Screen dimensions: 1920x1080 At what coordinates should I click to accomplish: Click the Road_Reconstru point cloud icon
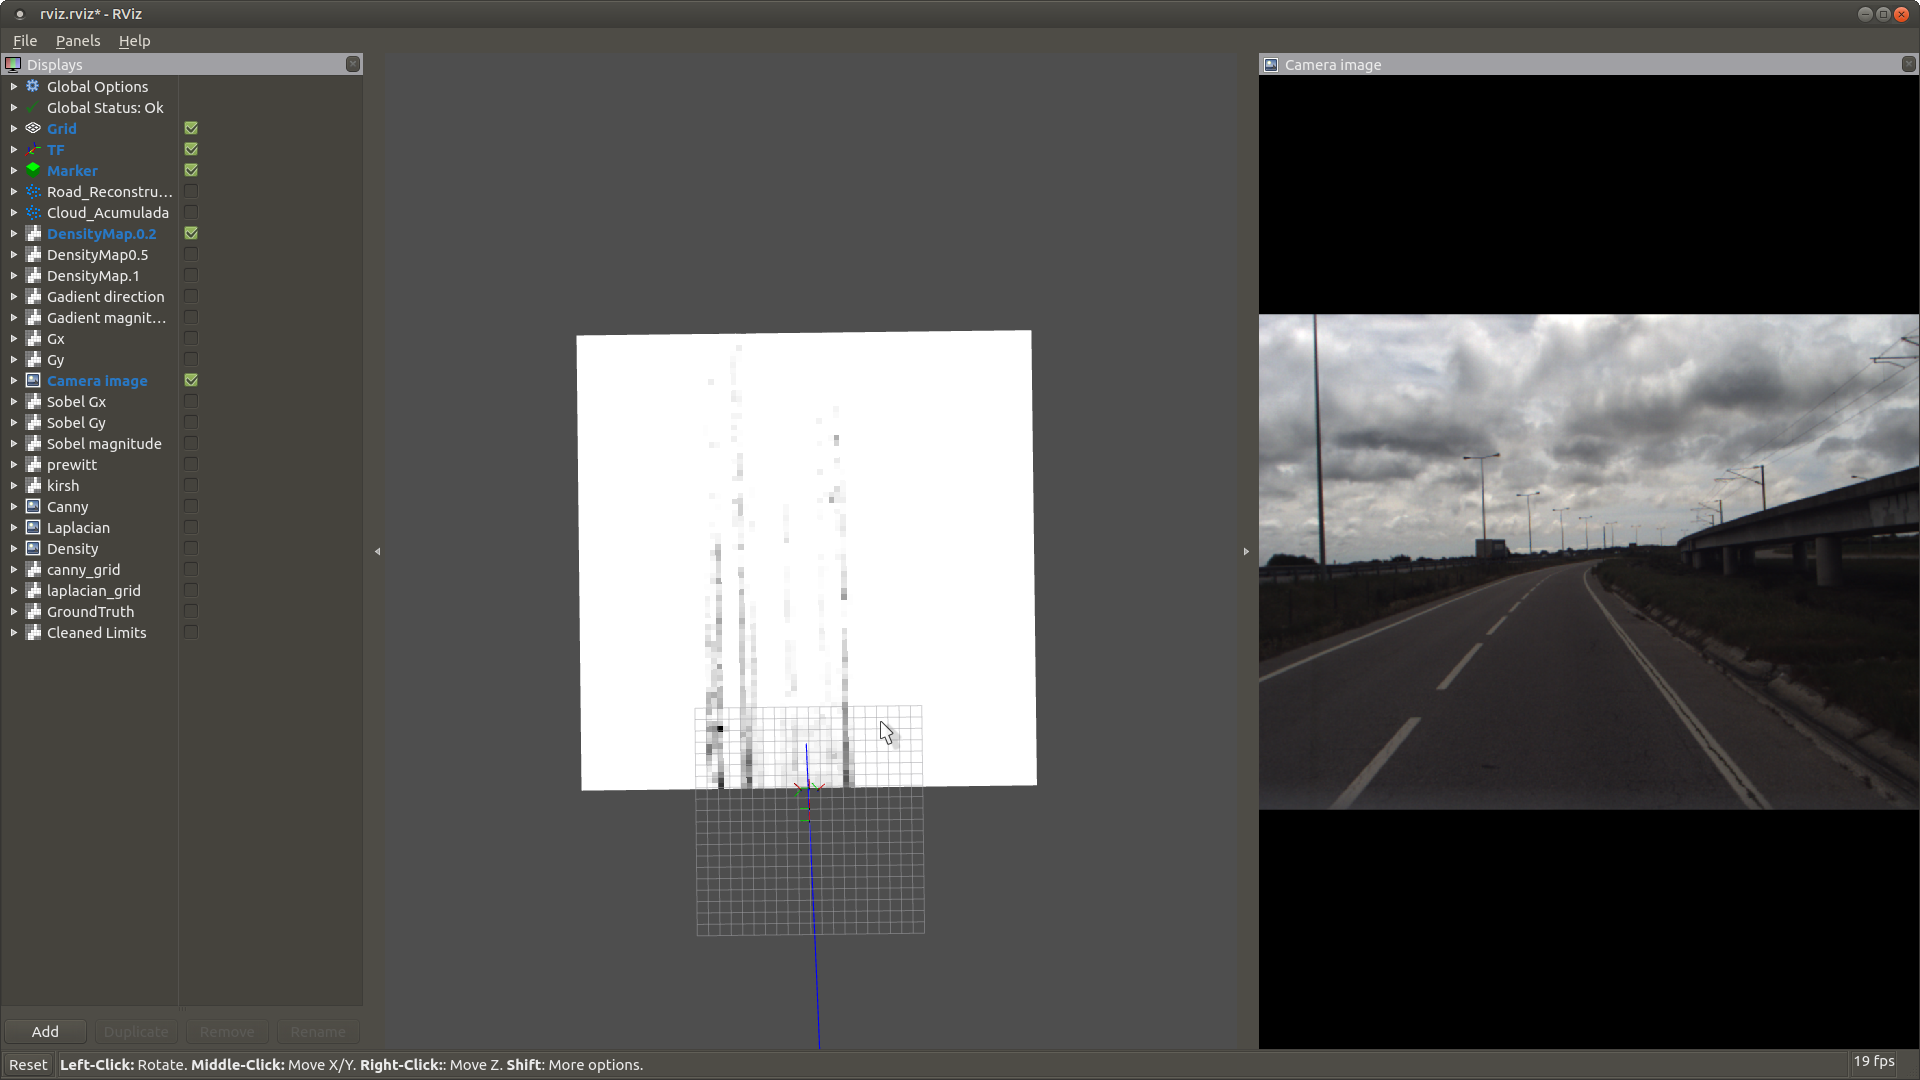[33, 191]
